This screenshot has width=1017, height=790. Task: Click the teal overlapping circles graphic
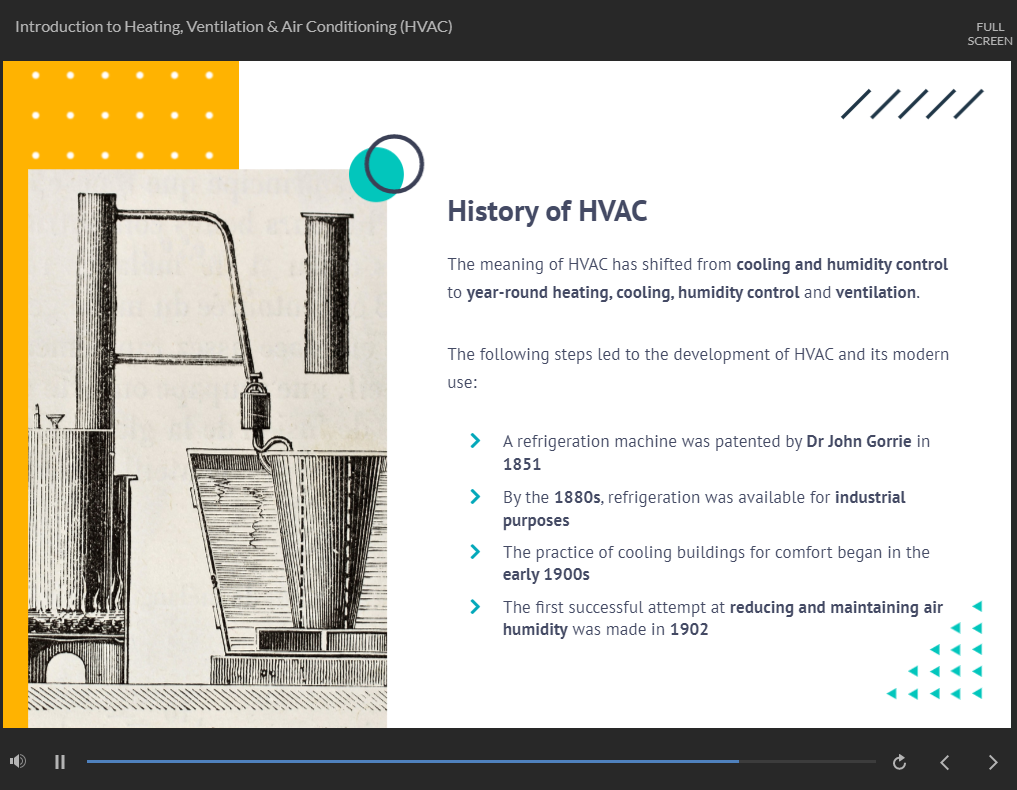[x=386, y=168]
